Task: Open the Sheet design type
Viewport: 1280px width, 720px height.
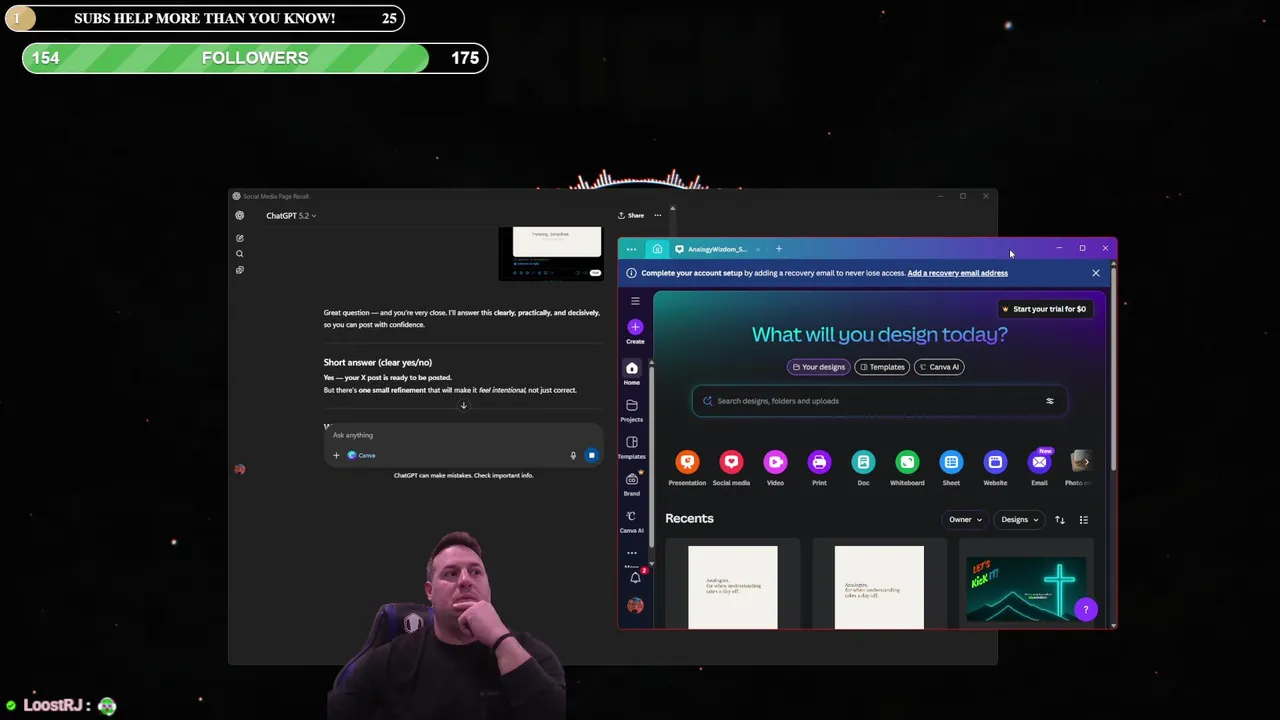Action: pos(951,462)
